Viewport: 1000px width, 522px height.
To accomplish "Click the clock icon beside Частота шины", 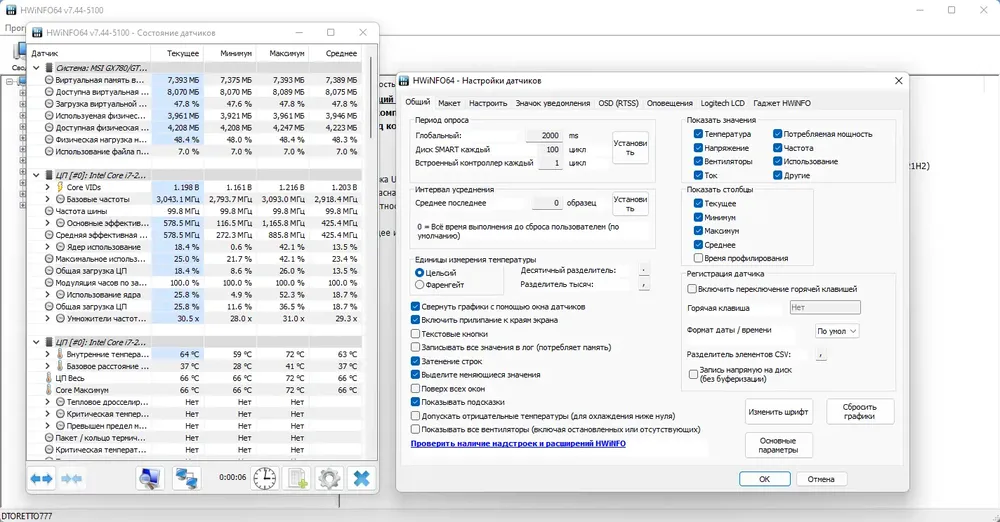I will (x=49, y=211).
